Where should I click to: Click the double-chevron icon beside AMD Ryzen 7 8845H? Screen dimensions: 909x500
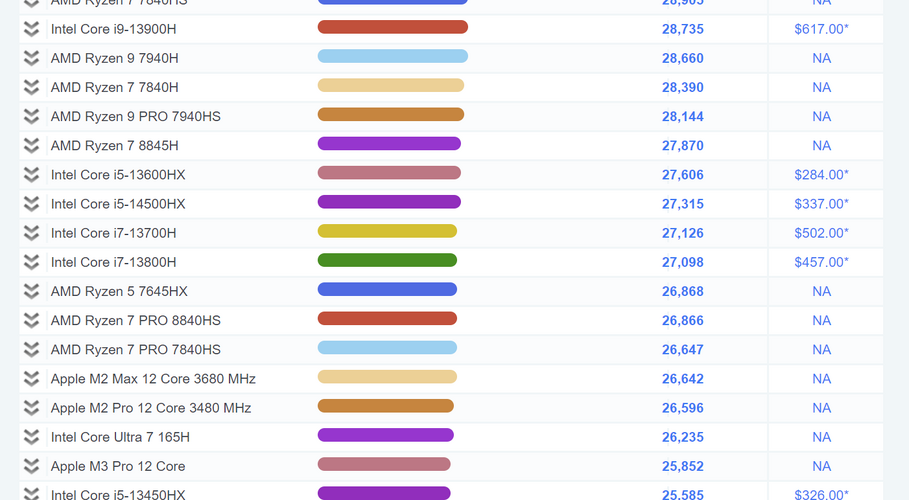click(x=31, y=146)
